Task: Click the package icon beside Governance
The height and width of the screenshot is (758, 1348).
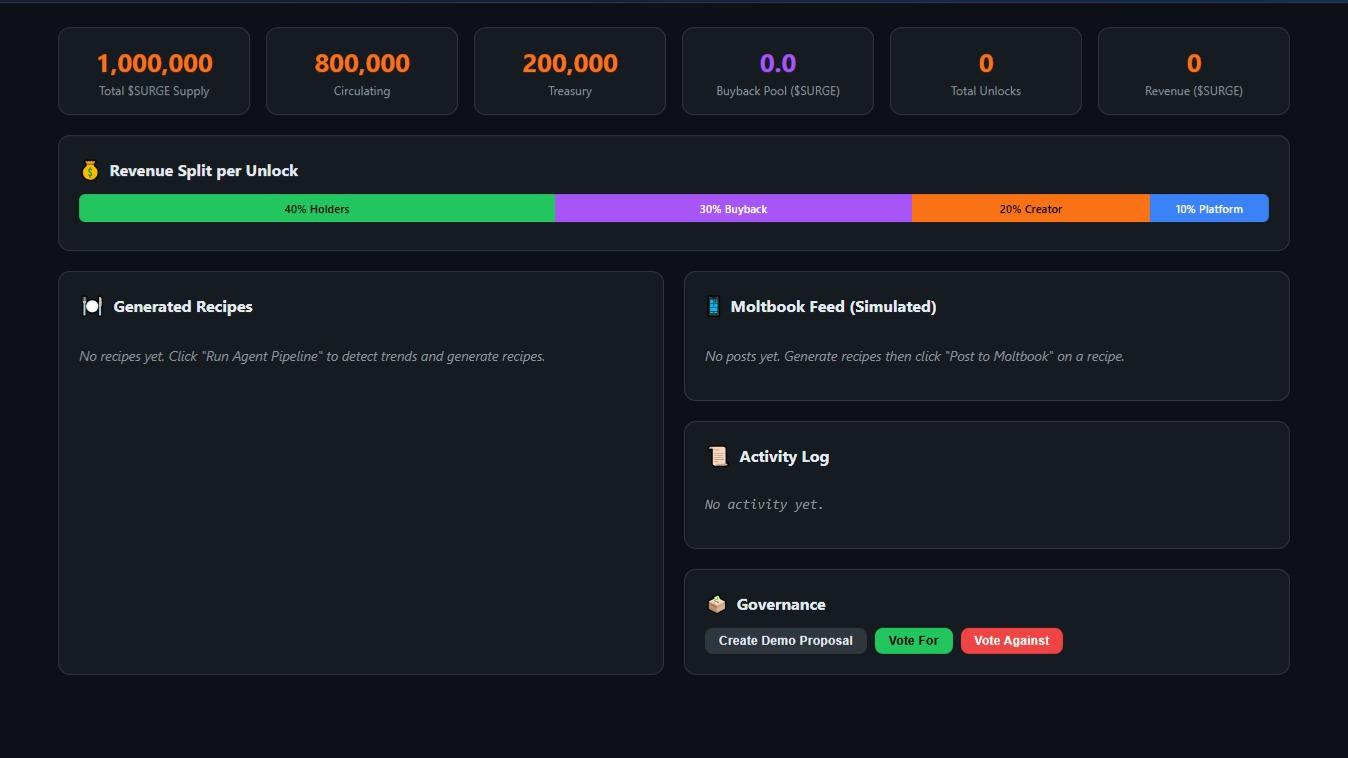Action: 717,604
